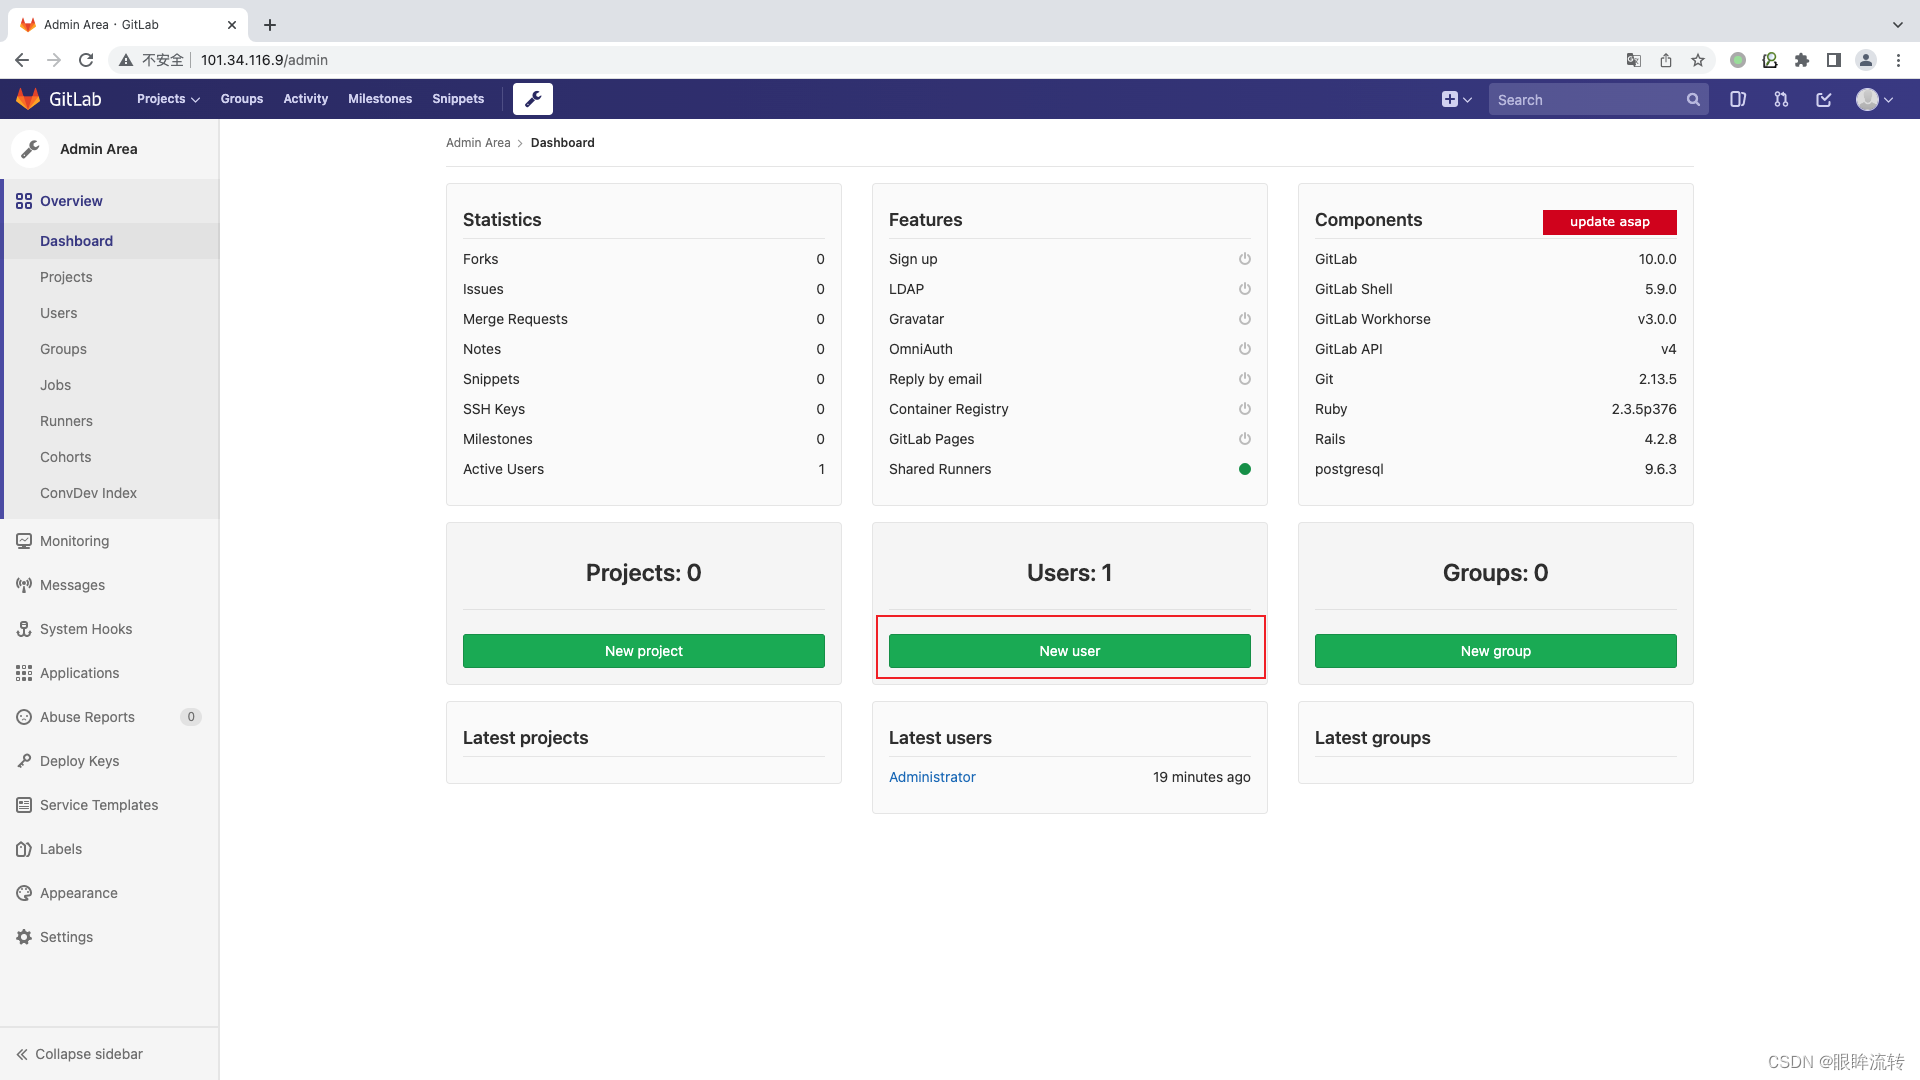Open Activity in the top navbar
Screen dimensions: 1920x1080
pyautogui.click(x=306, y=99)
